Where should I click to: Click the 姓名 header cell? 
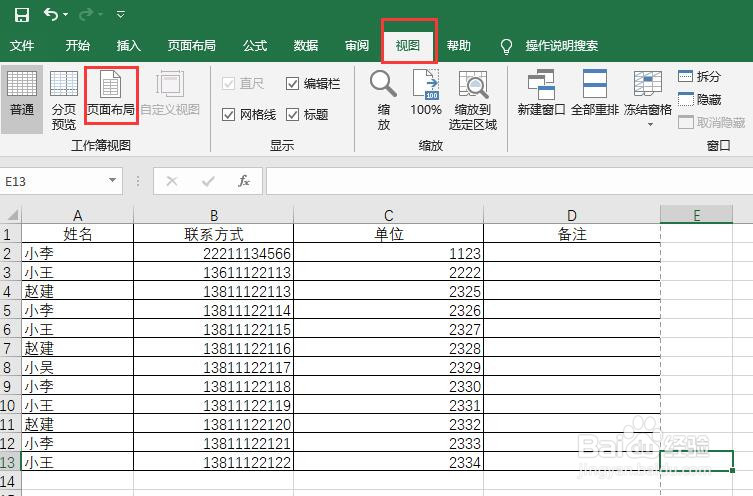pos(77,234)
